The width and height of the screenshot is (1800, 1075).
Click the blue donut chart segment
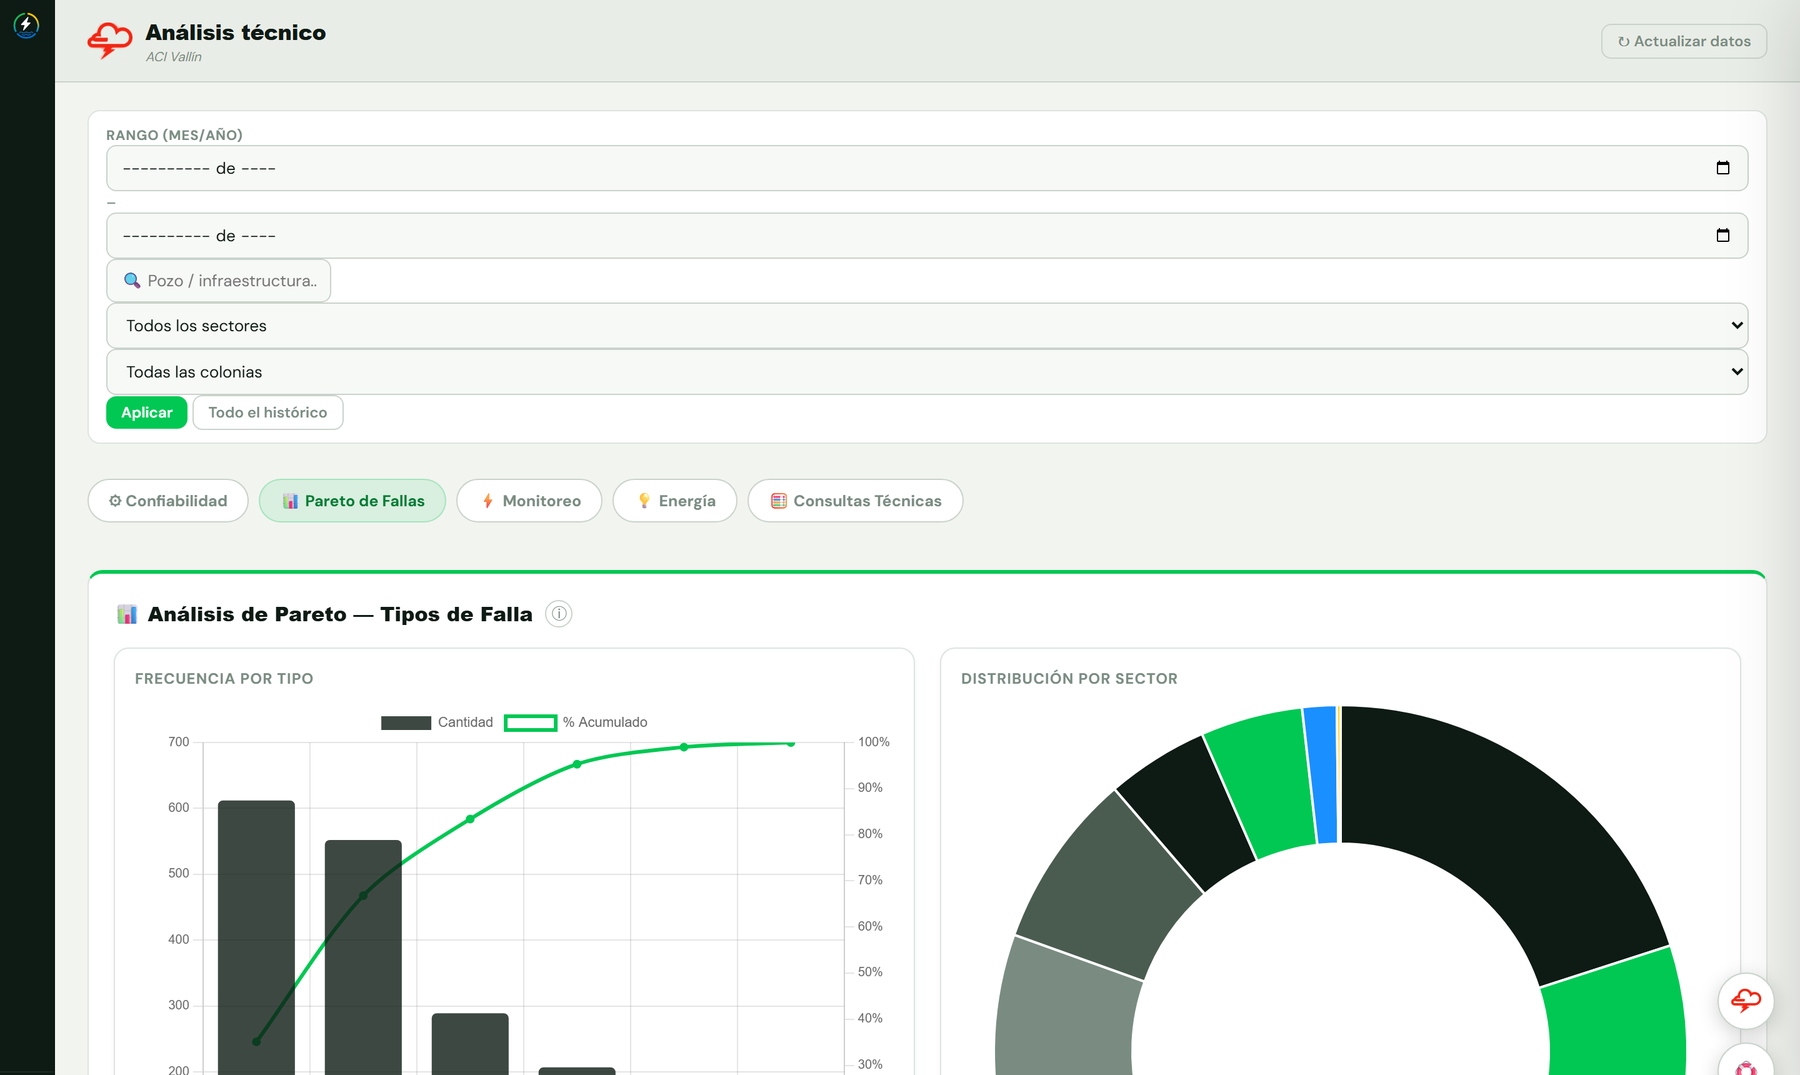pos(1321,775)
